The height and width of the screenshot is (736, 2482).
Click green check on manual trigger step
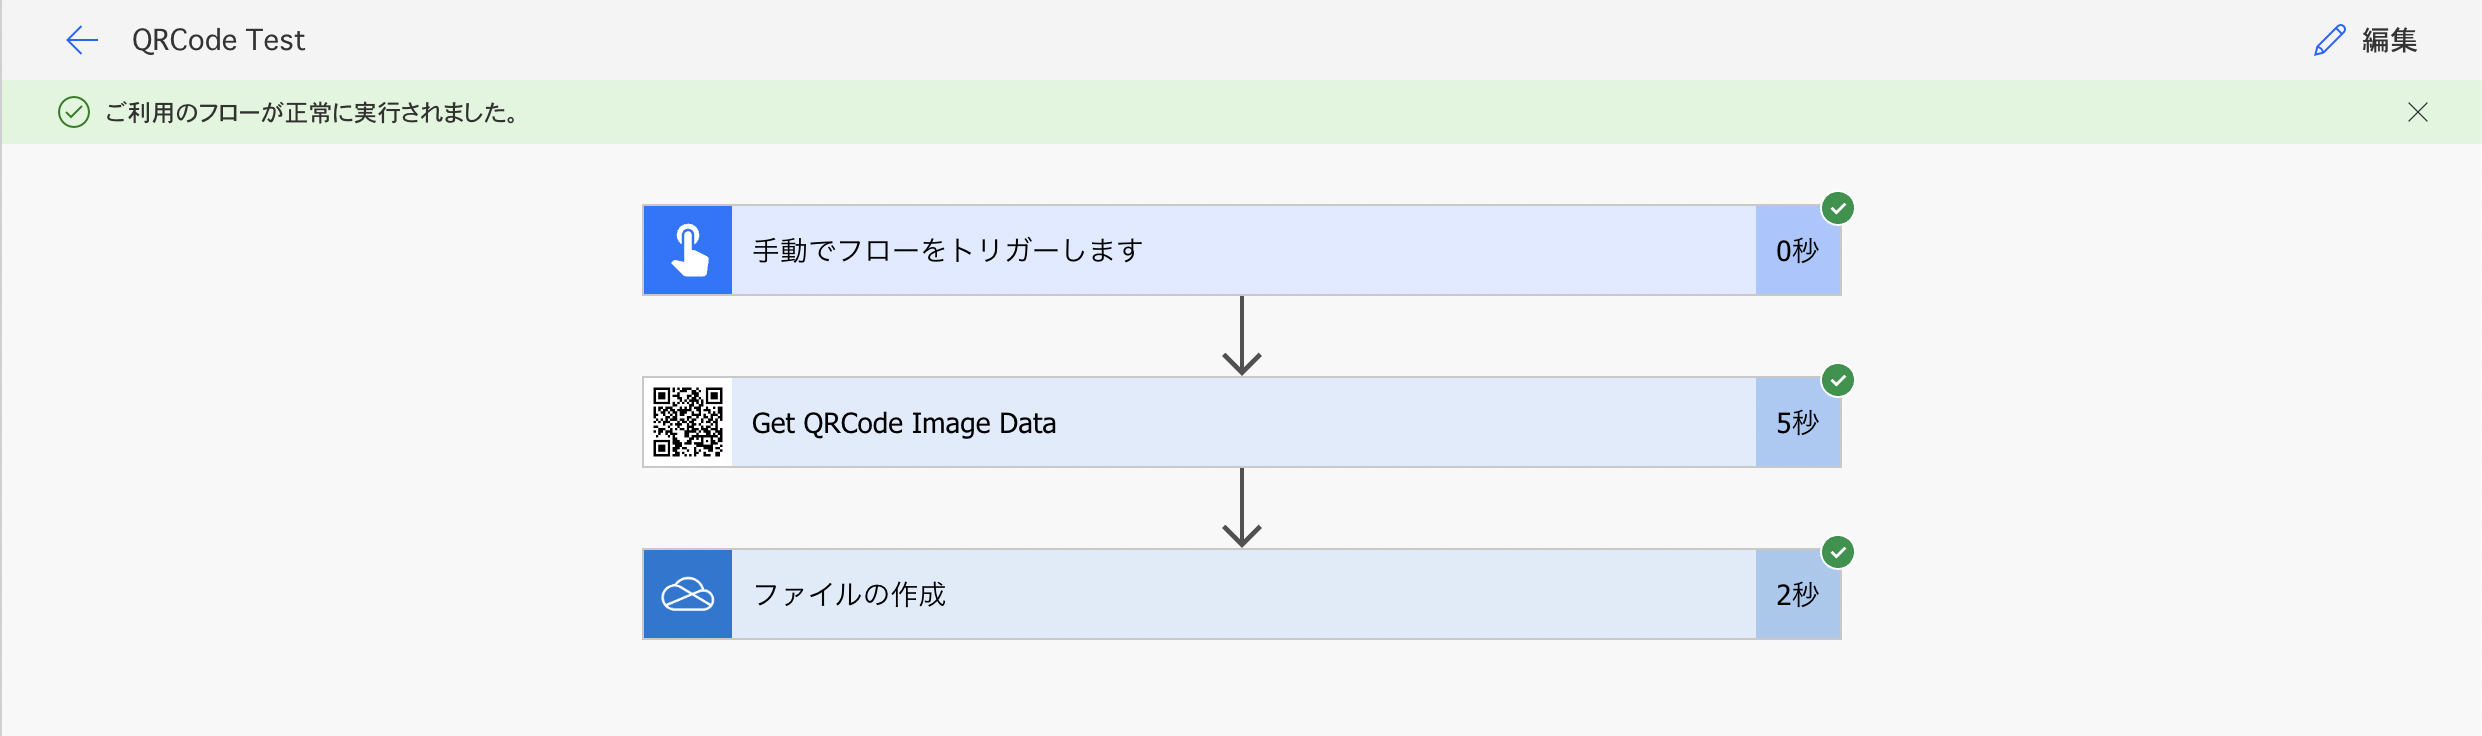coord(1838,208)
